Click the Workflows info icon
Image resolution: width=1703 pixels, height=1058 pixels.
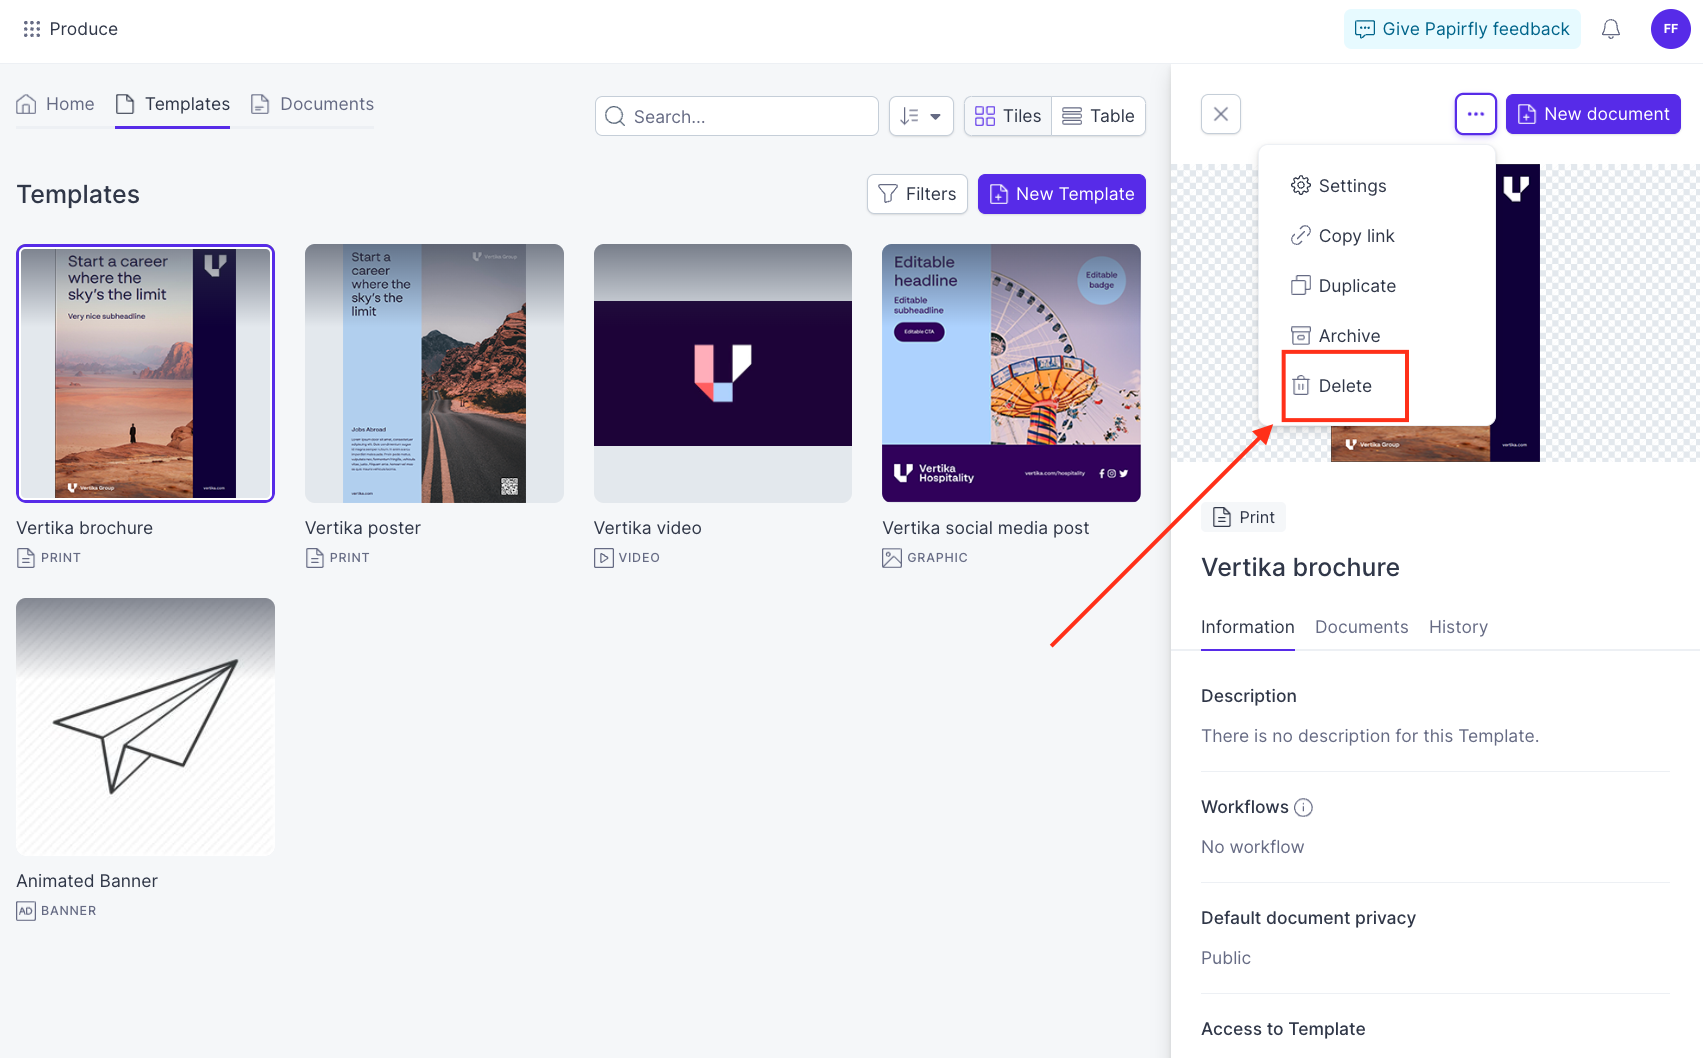pyautogui.click(x=1303, y=807)
